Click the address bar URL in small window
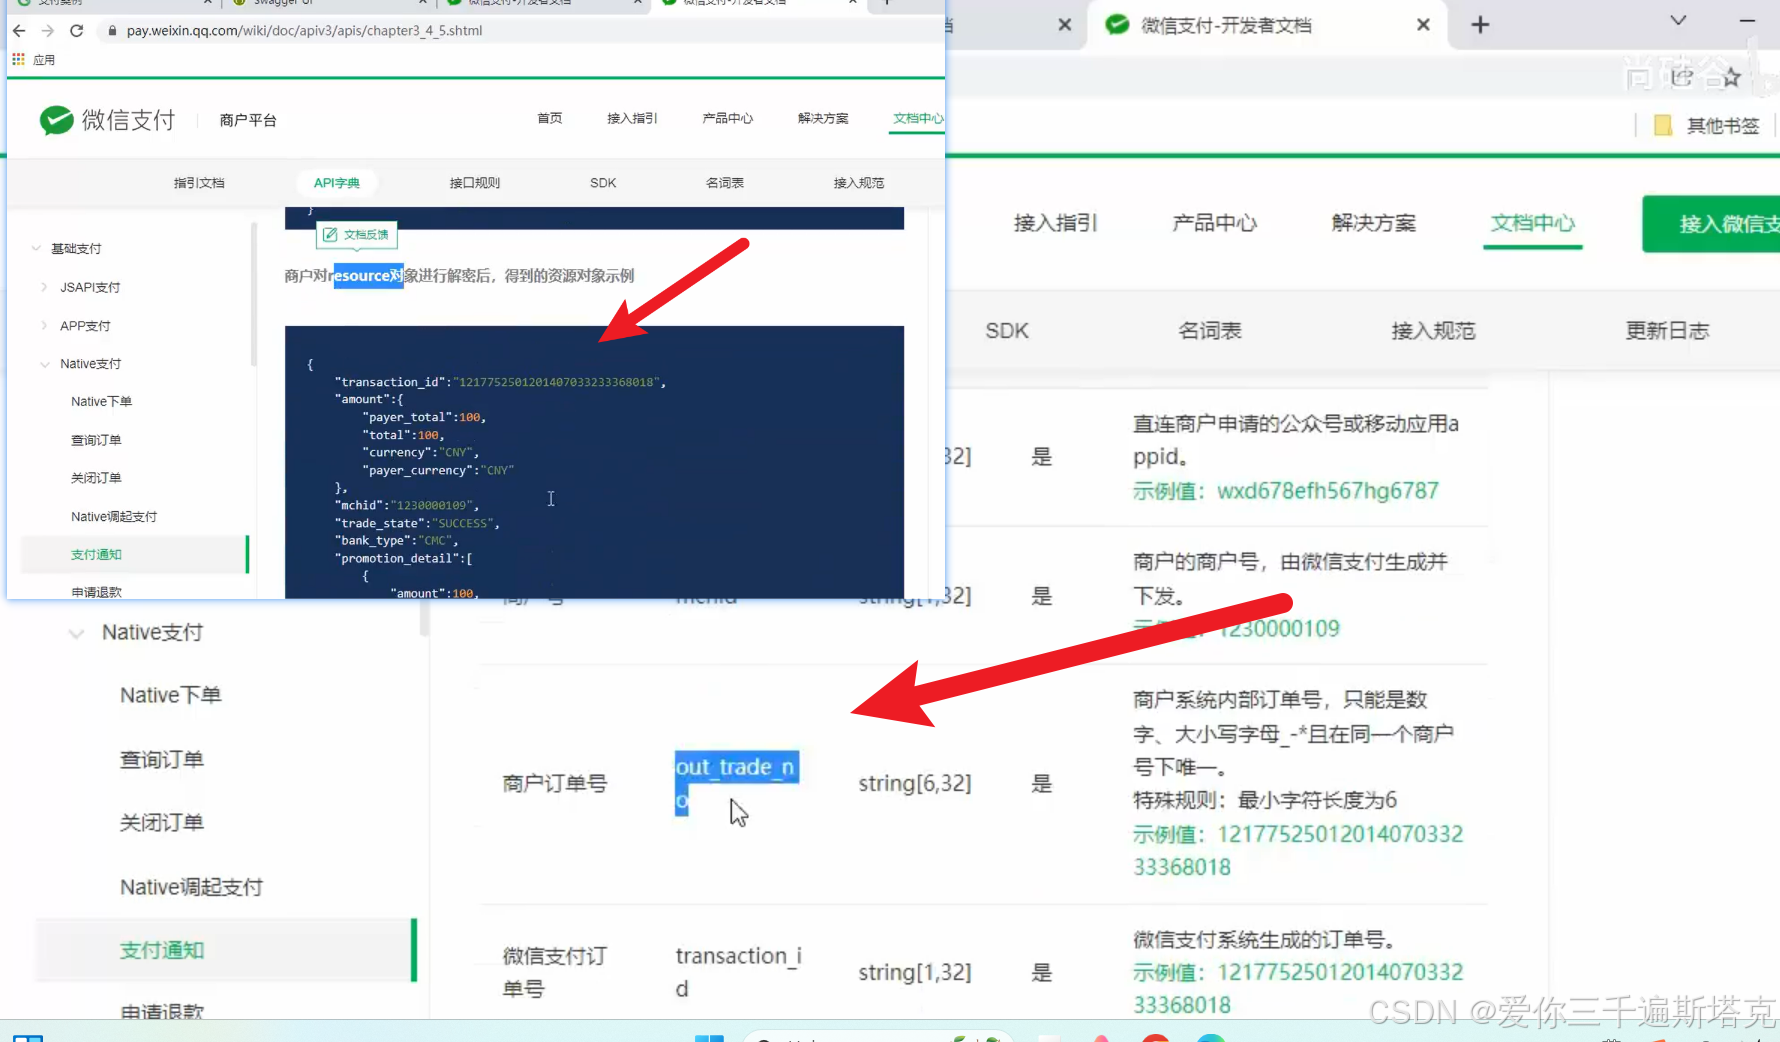The height and width of the screenshot is (1042, 1780). [304, 31]
